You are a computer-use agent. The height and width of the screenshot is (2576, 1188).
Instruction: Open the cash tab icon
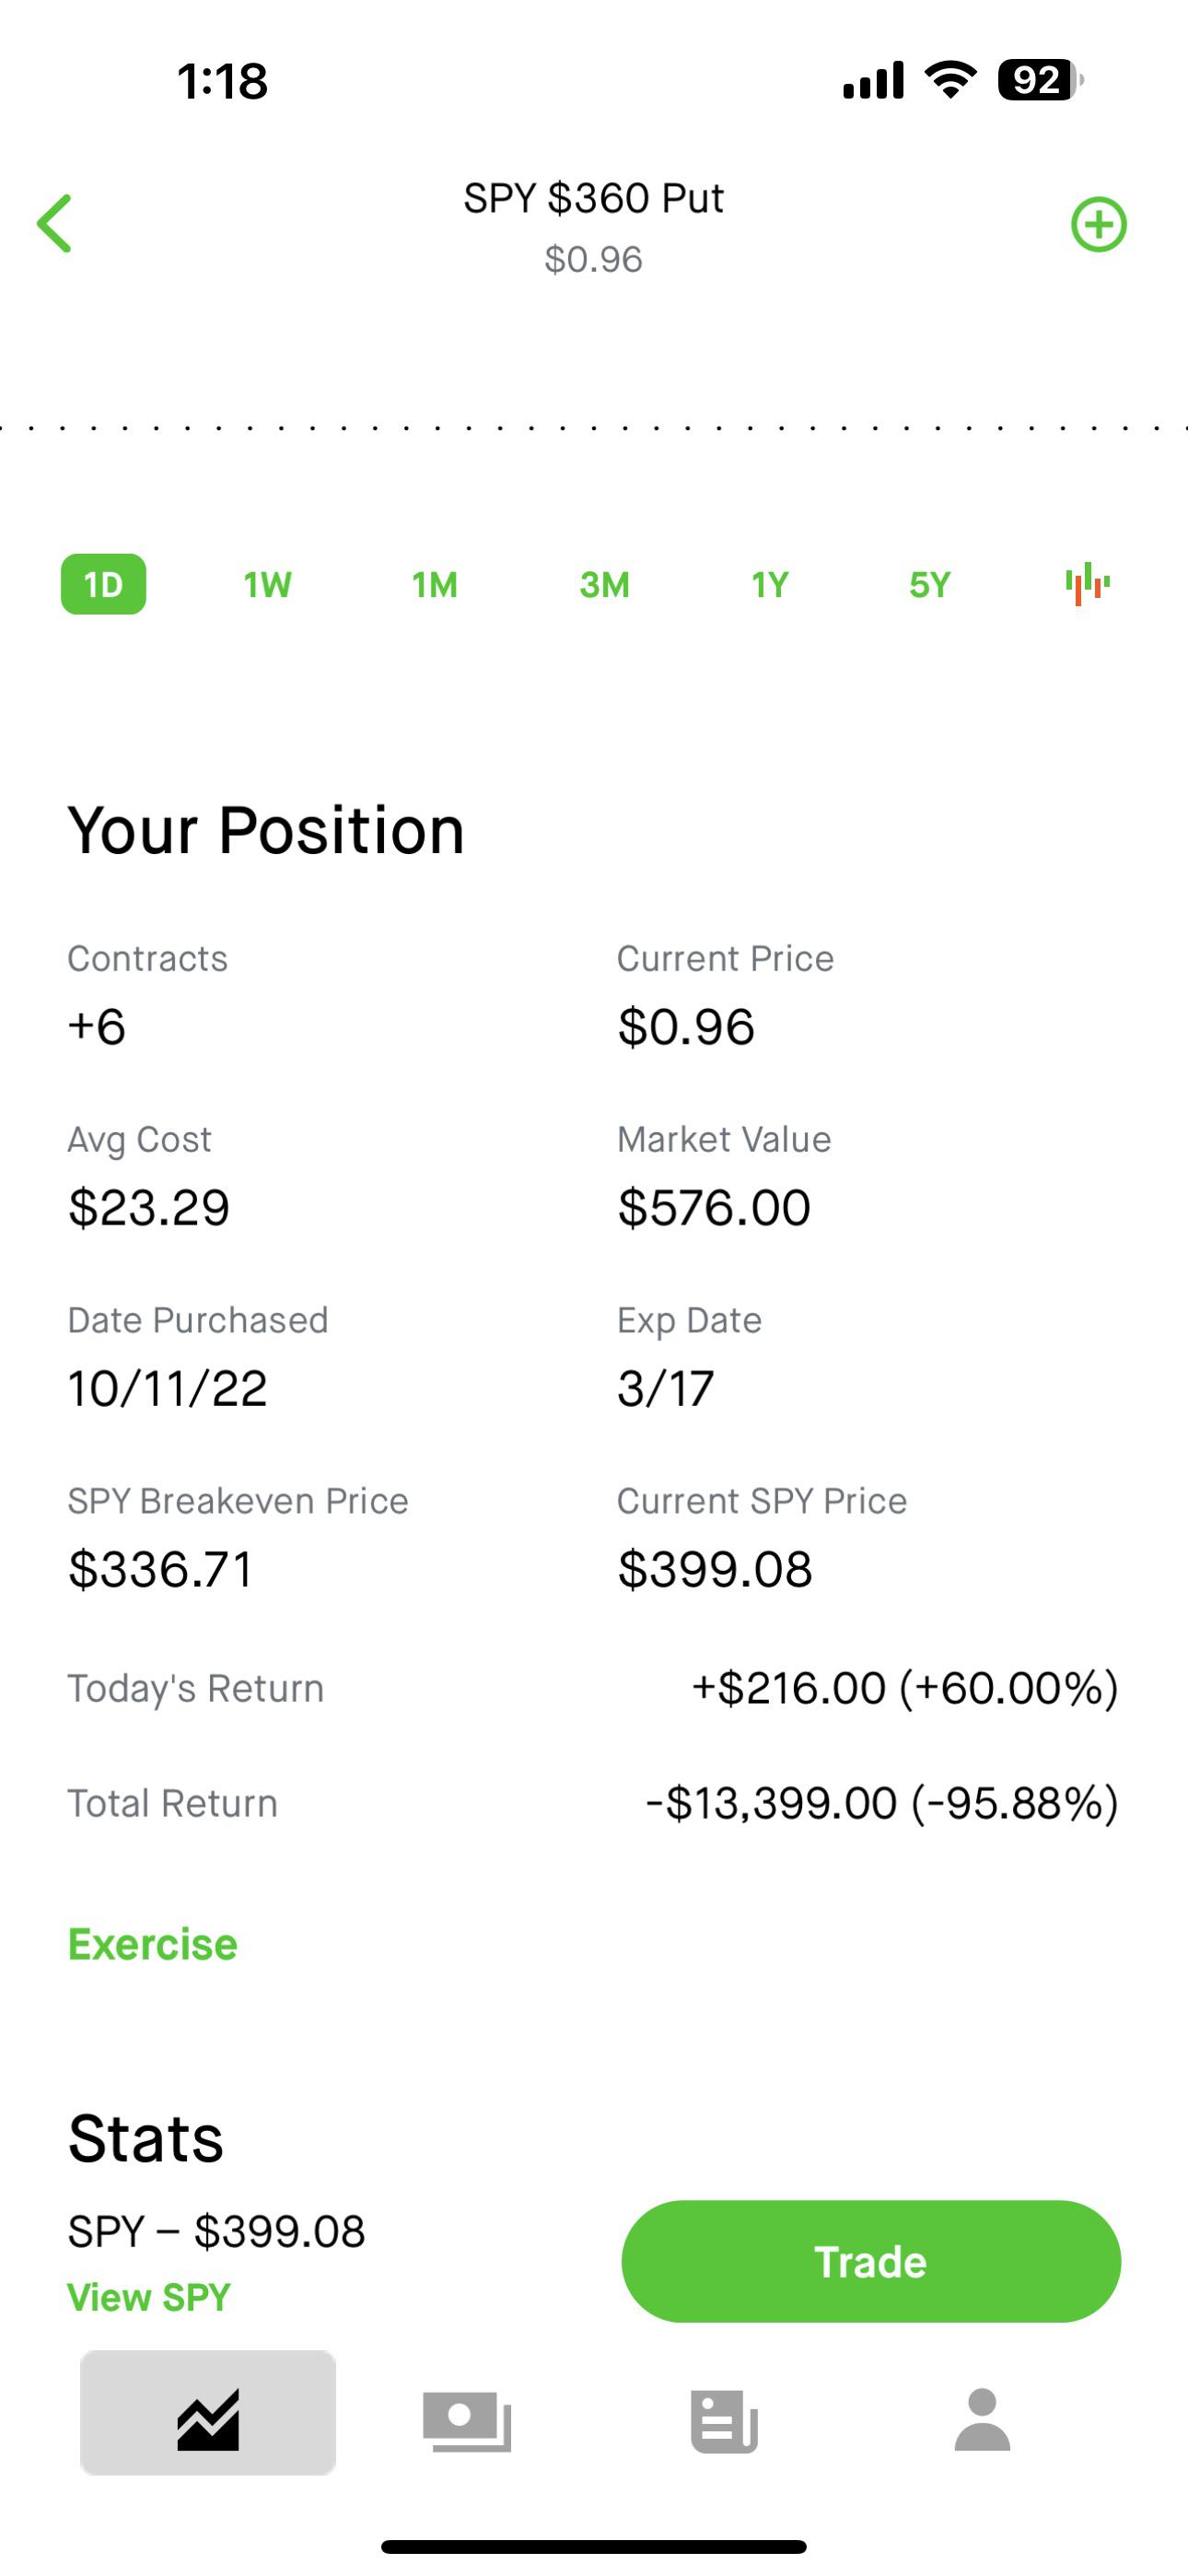467,2420
